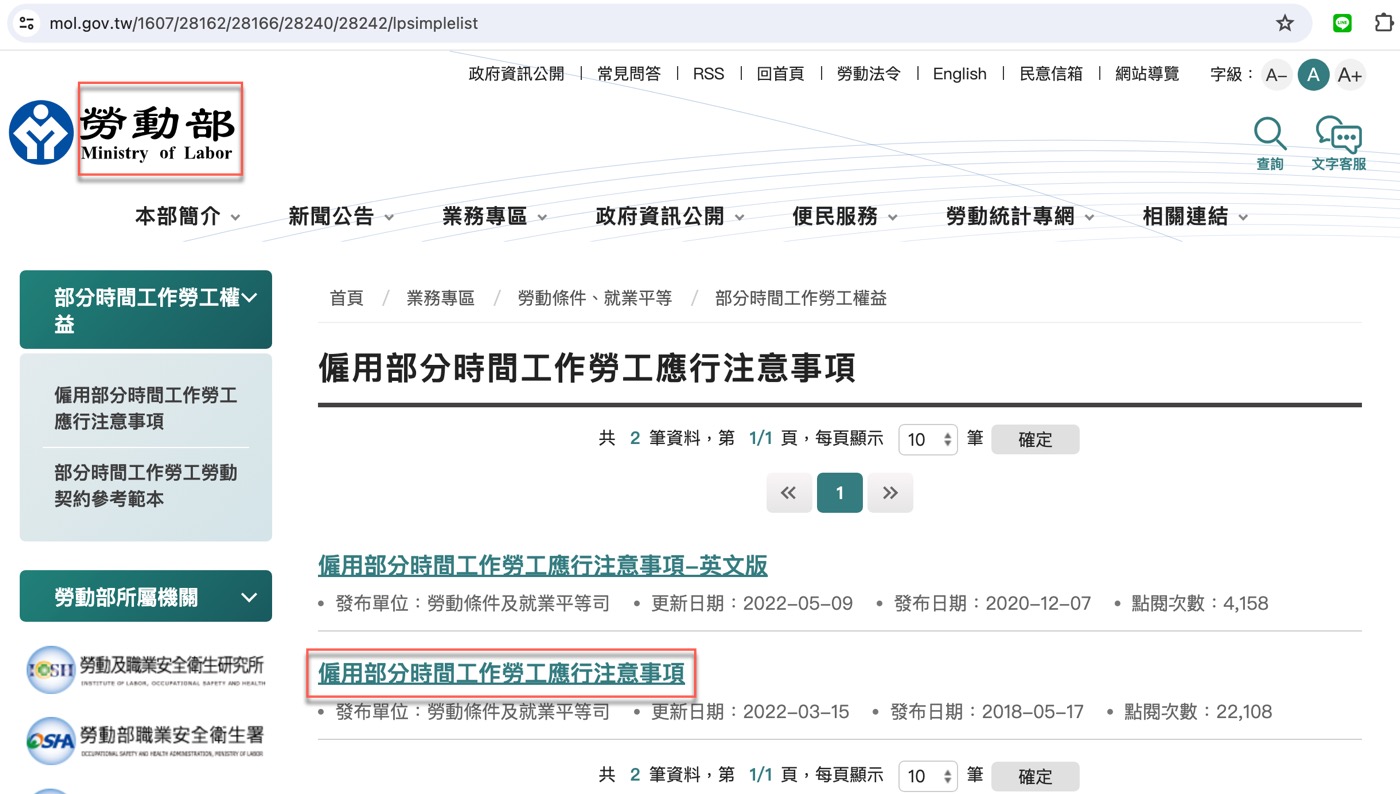Open the 網站導覽 link
The image size is (1400, 794).
coord(1147,74)
